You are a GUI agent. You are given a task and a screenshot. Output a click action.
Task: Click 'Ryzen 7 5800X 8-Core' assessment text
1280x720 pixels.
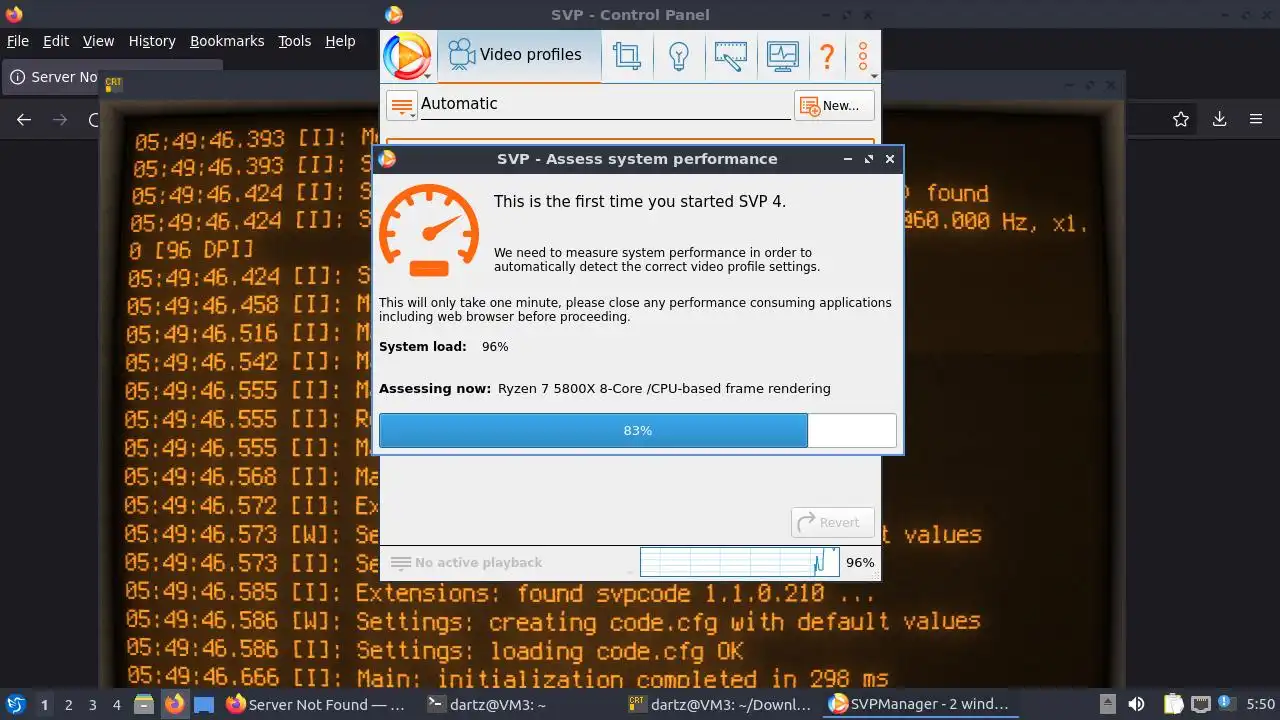tap(571, 388)
